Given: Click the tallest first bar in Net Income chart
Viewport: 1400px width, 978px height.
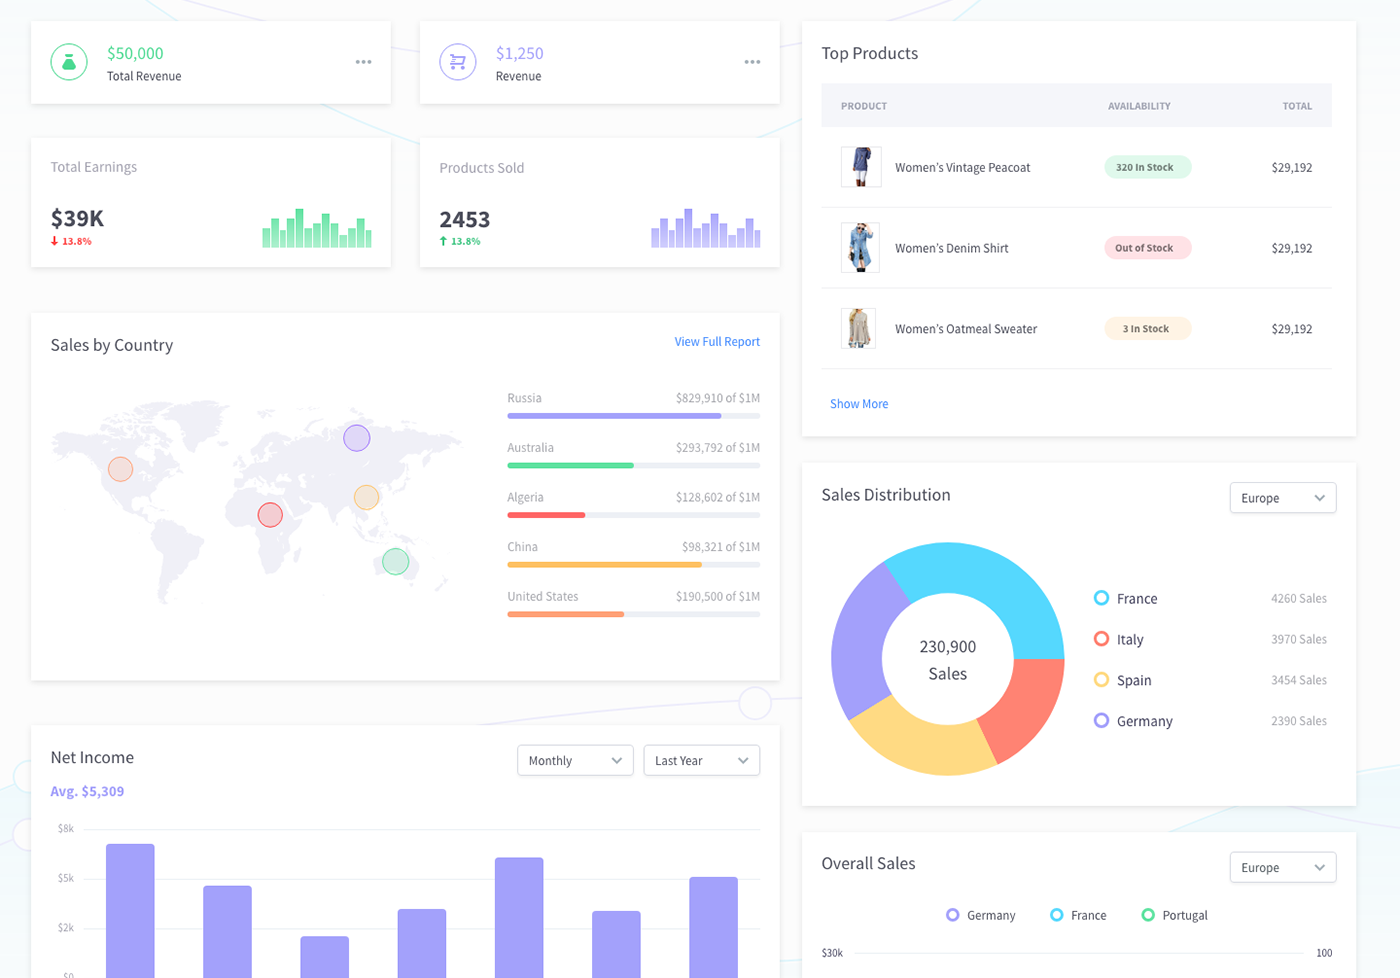Looking at the screenshot, I should (130, 910).
